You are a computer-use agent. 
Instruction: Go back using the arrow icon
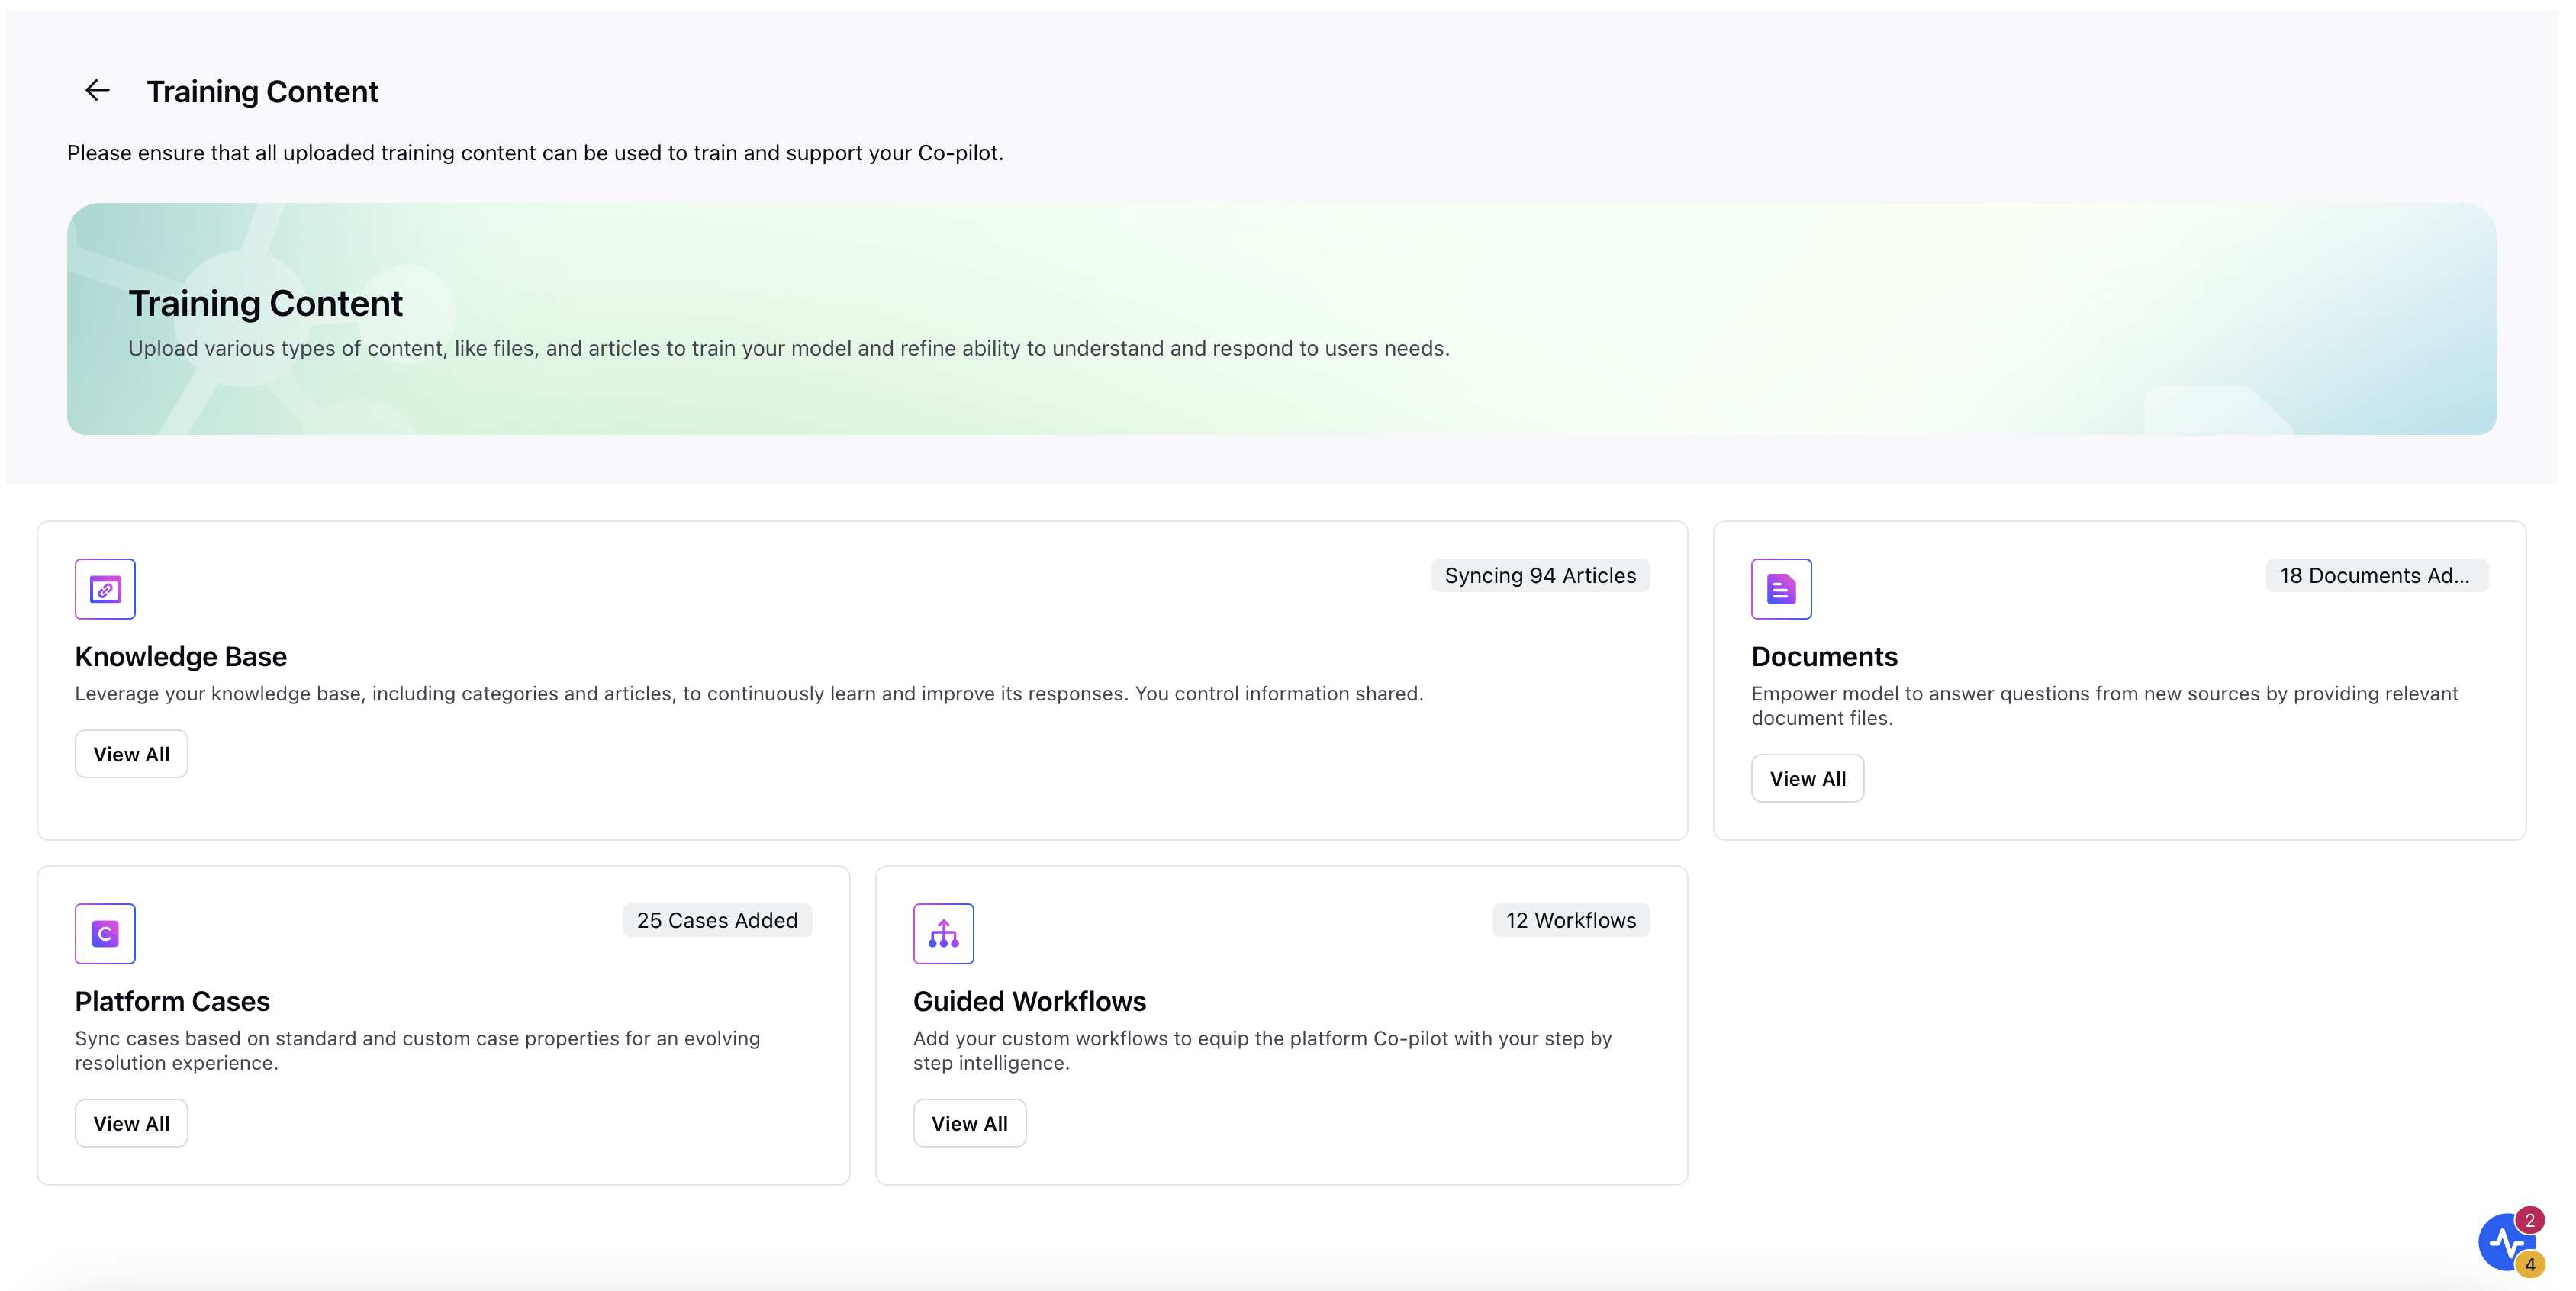(97, 91)
